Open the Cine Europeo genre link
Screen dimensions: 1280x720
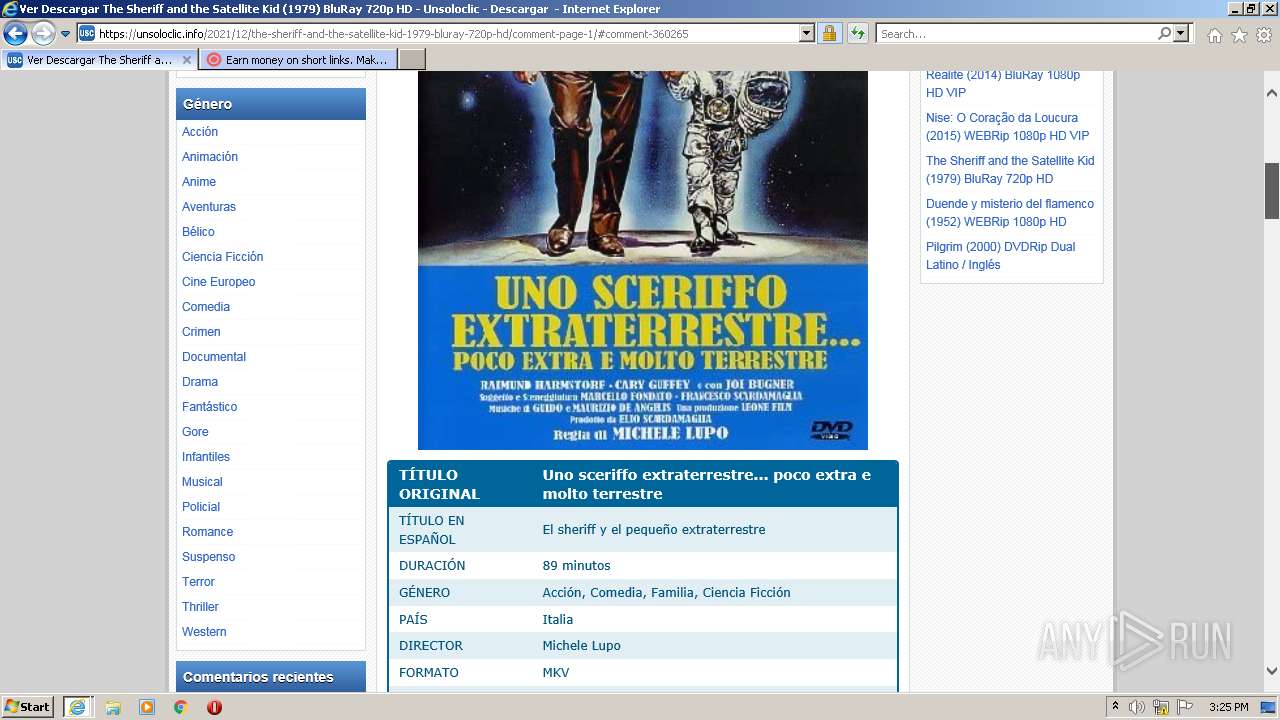(x=219, y=282)
